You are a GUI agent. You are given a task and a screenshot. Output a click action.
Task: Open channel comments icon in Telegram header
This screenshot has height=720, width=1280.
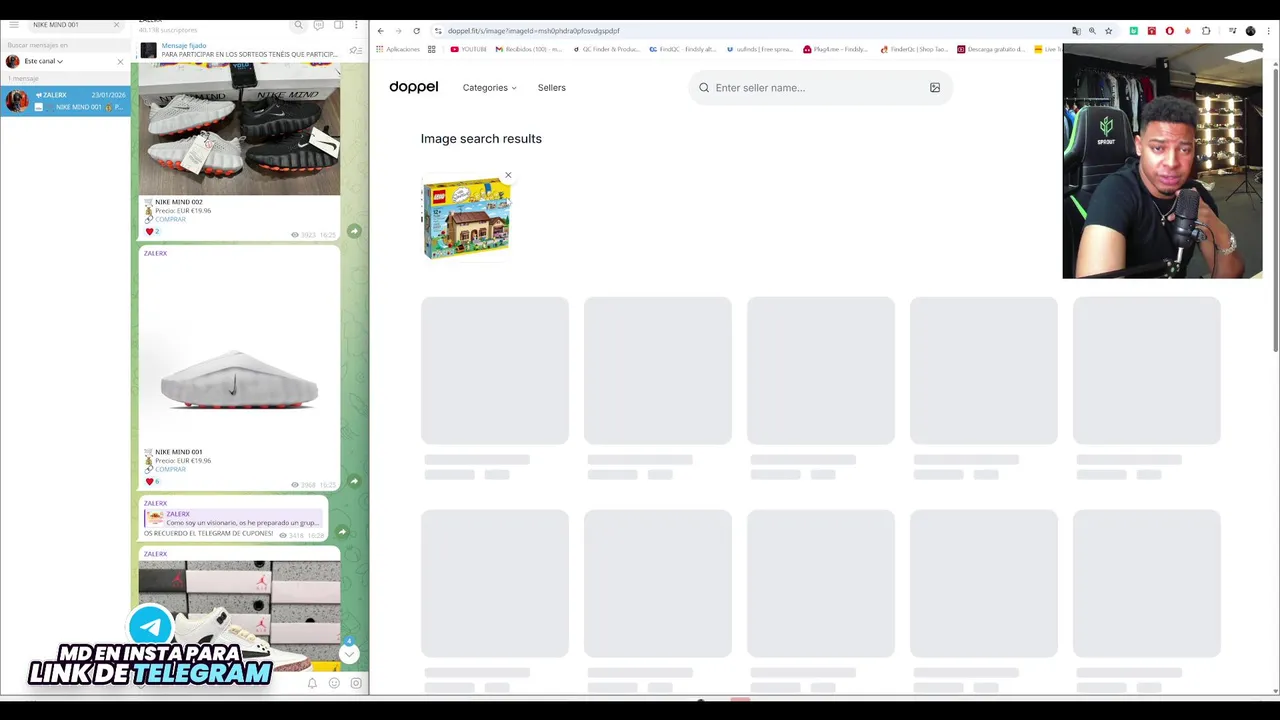click(318, 25)
